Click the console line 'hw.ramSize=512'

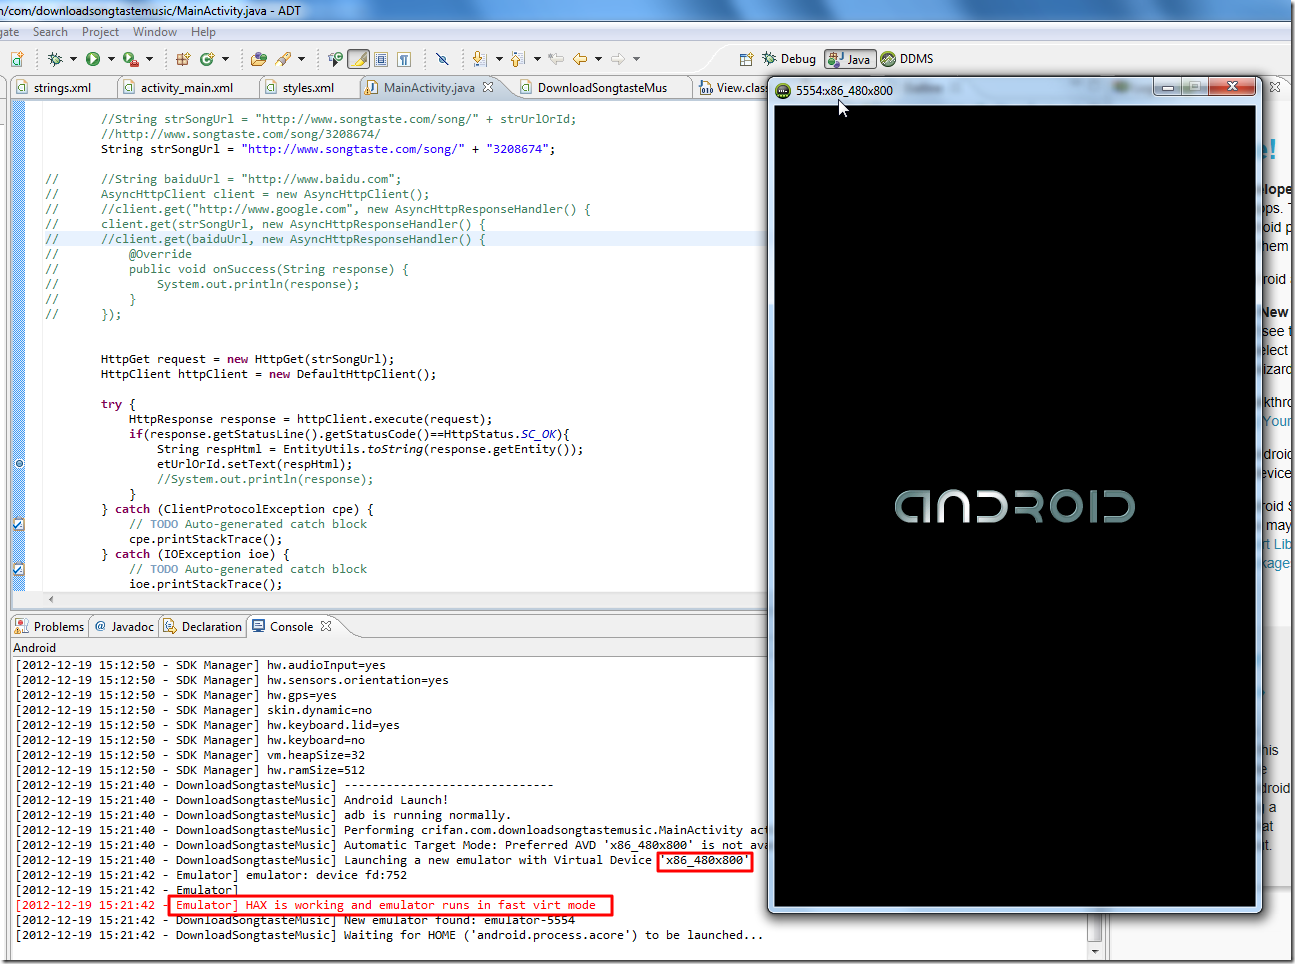coord(190,770)
